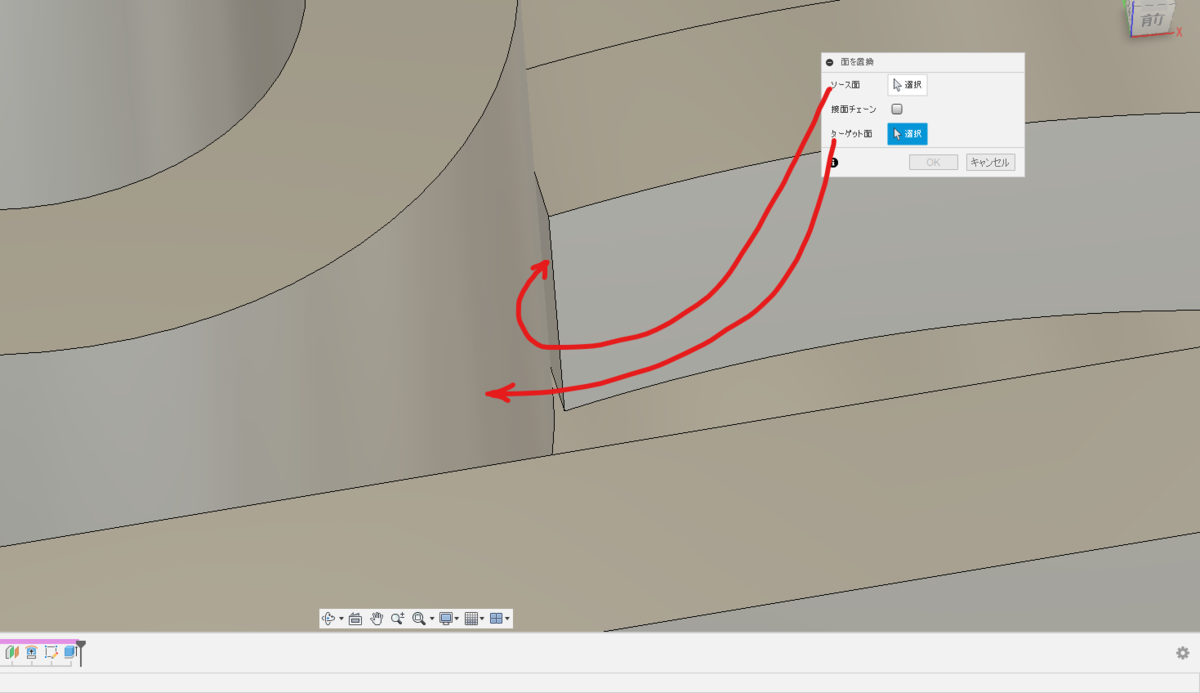Click the ターゲット面 選択 button
This screenshot has height=693, width=1200.
click(907, 134)
